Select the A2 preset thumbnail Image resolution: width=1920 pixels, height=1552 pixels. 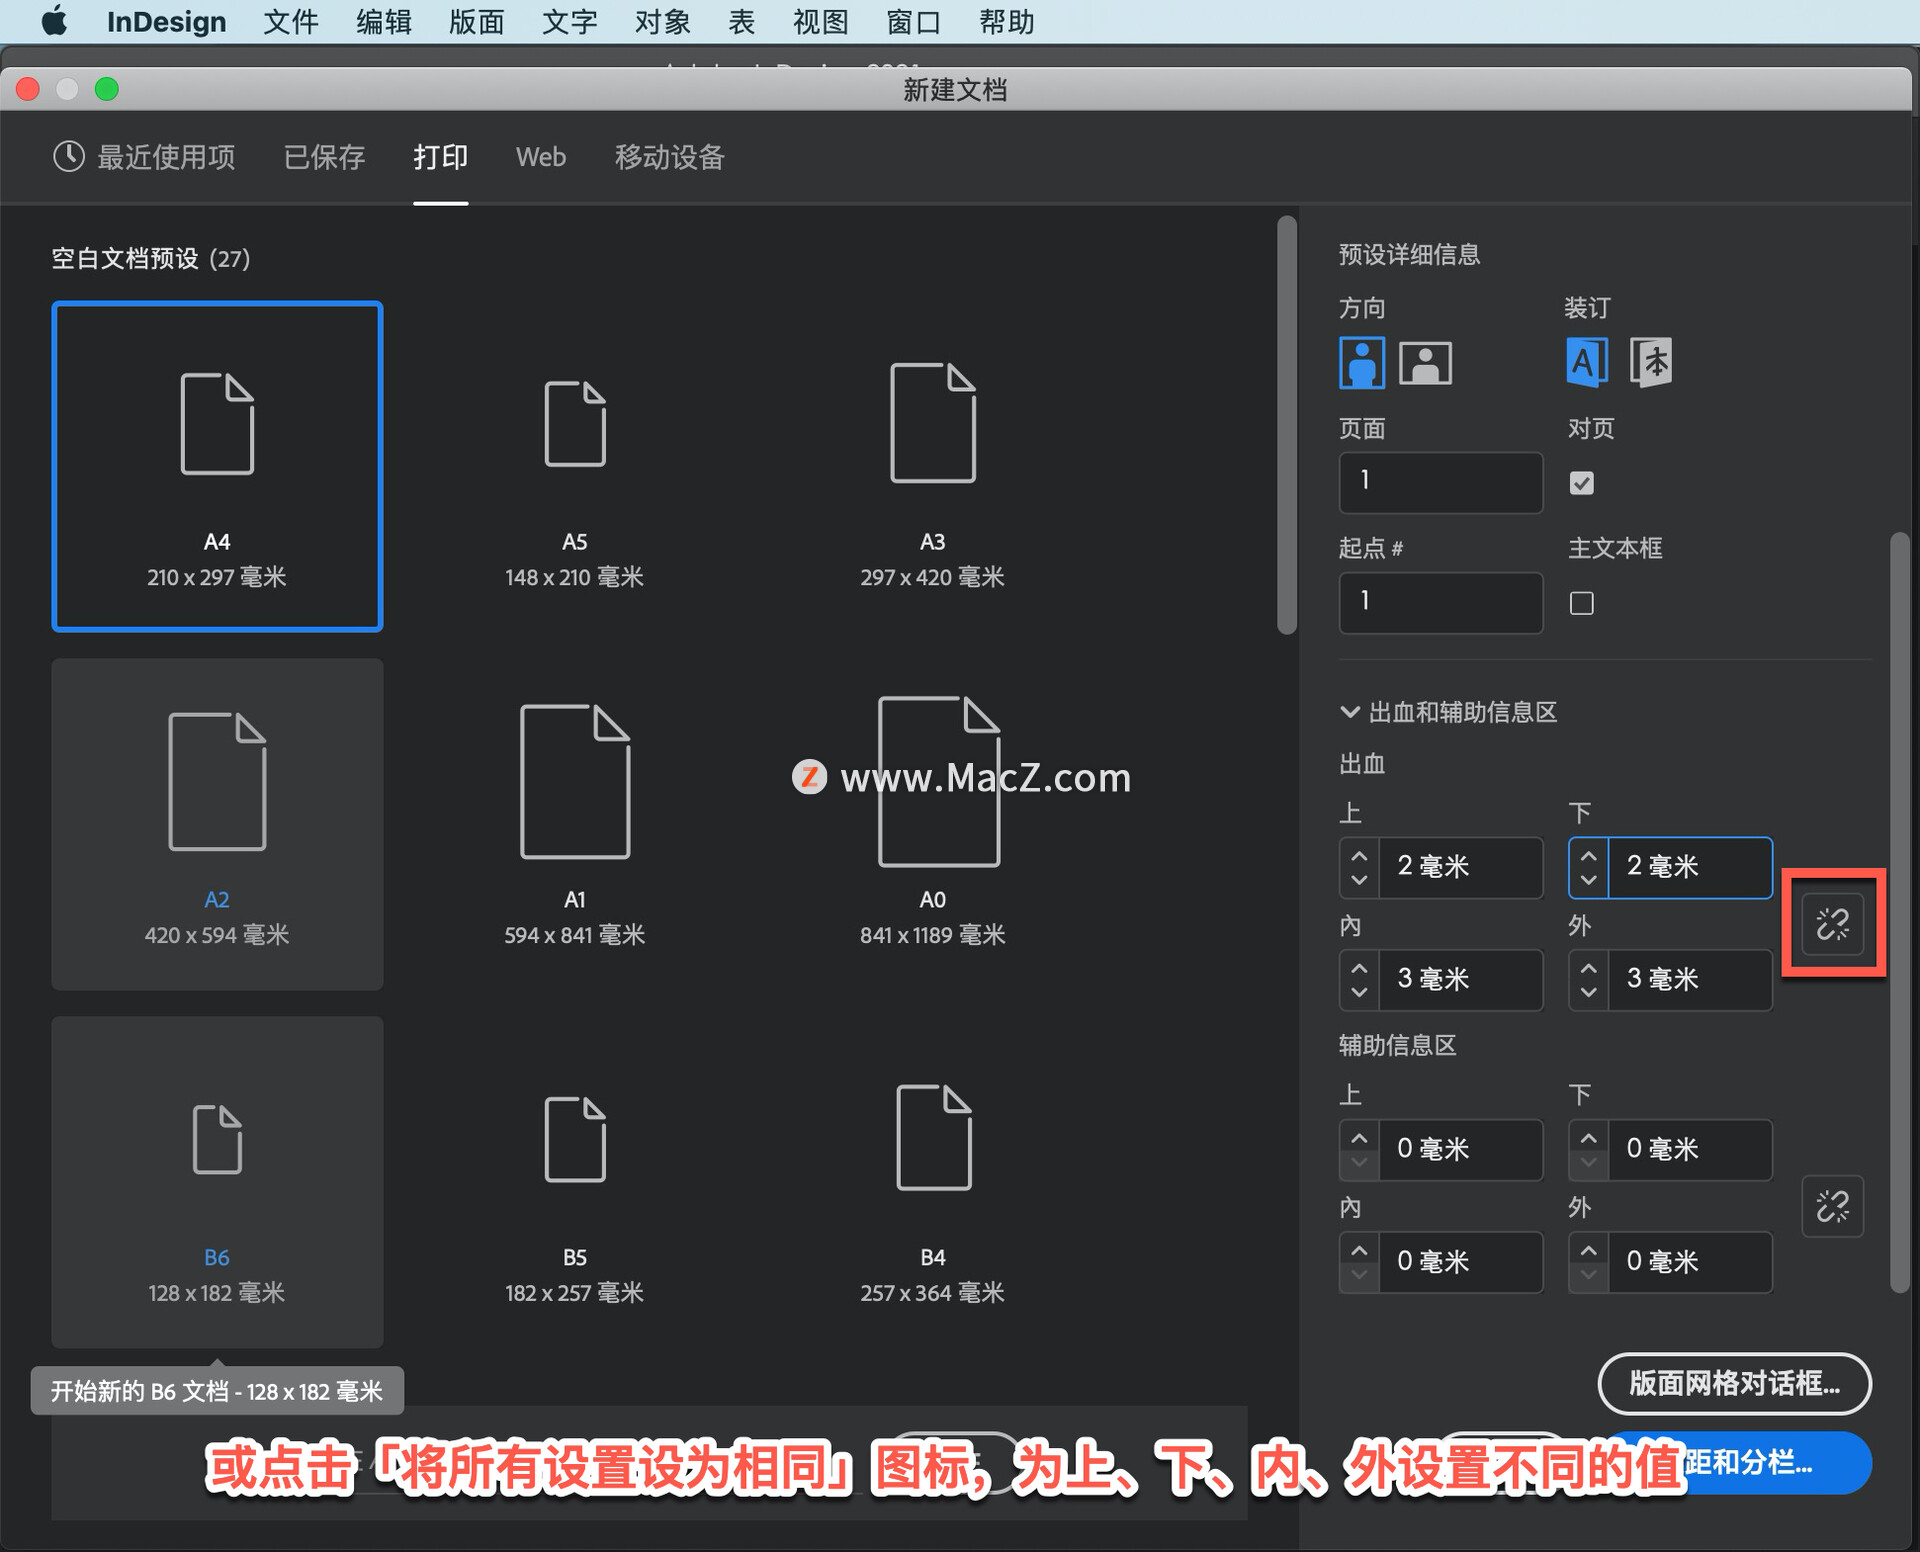click(217, 824)
